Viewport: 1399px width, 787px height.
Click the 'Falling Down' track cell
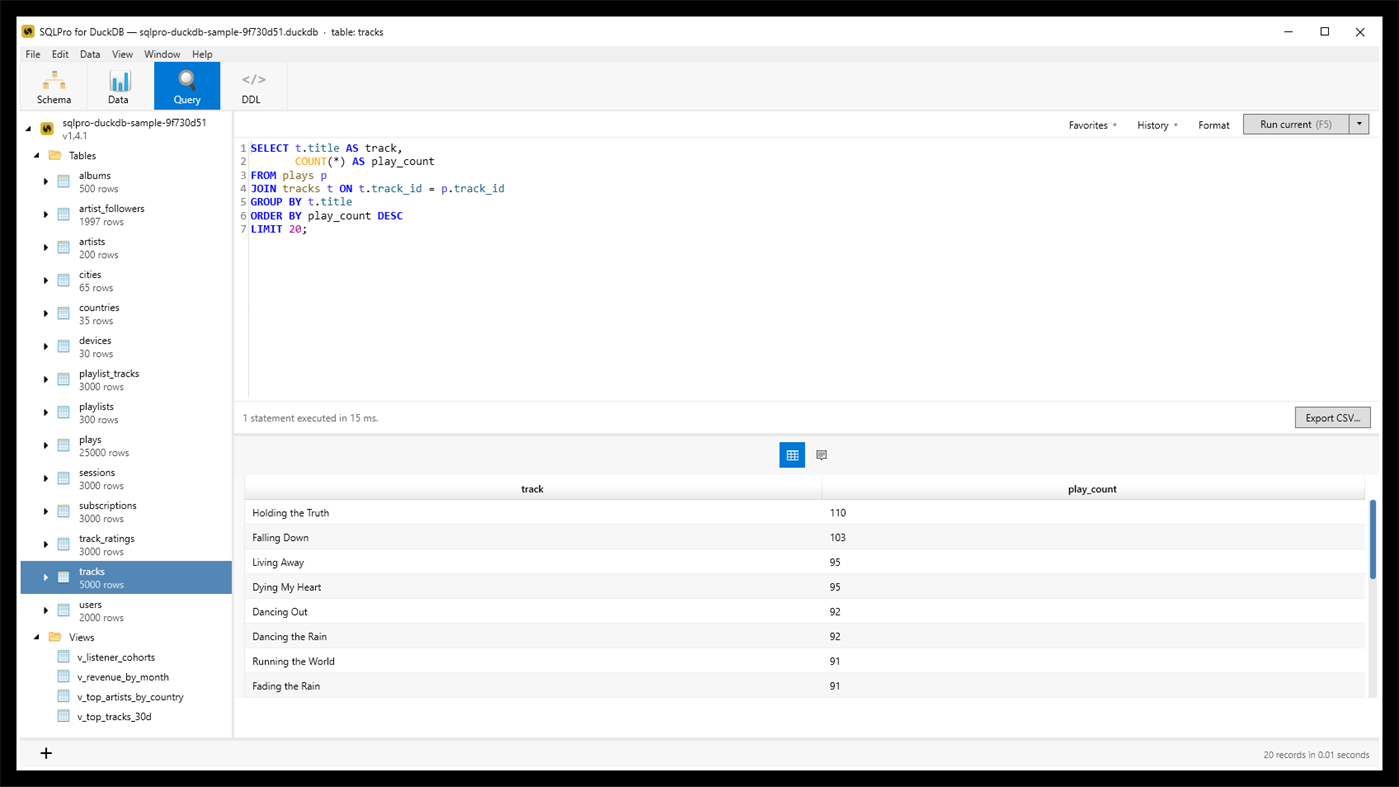pyautogui.click(x=534, y=538)
